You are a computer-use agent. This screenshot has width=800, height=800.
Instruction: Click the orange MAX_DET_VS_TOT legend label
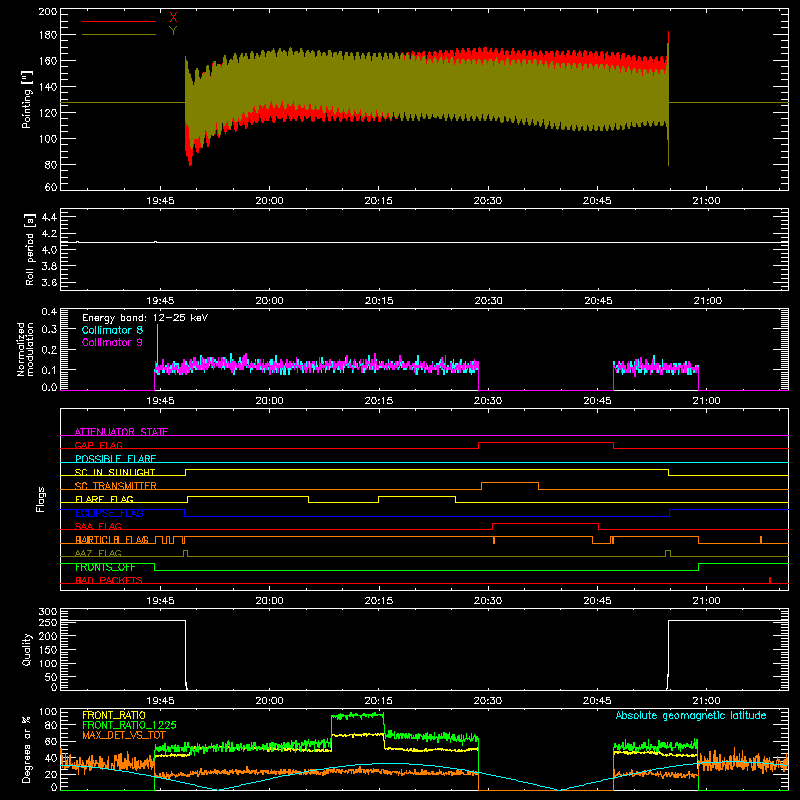tap(124, 735)
